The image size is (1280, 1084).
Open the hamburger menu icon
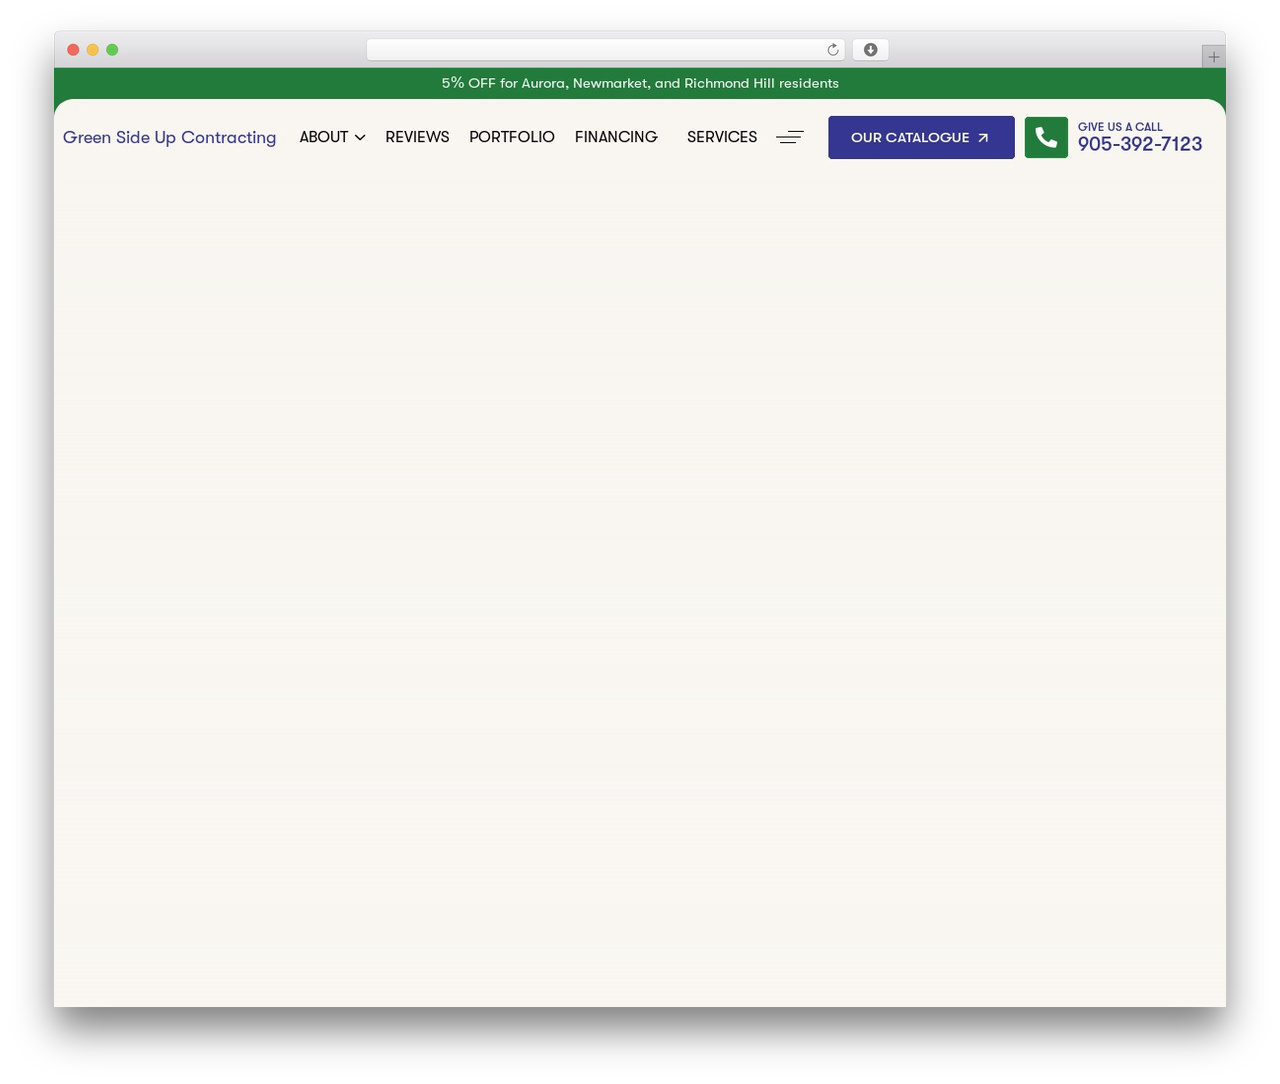point(790,137)
